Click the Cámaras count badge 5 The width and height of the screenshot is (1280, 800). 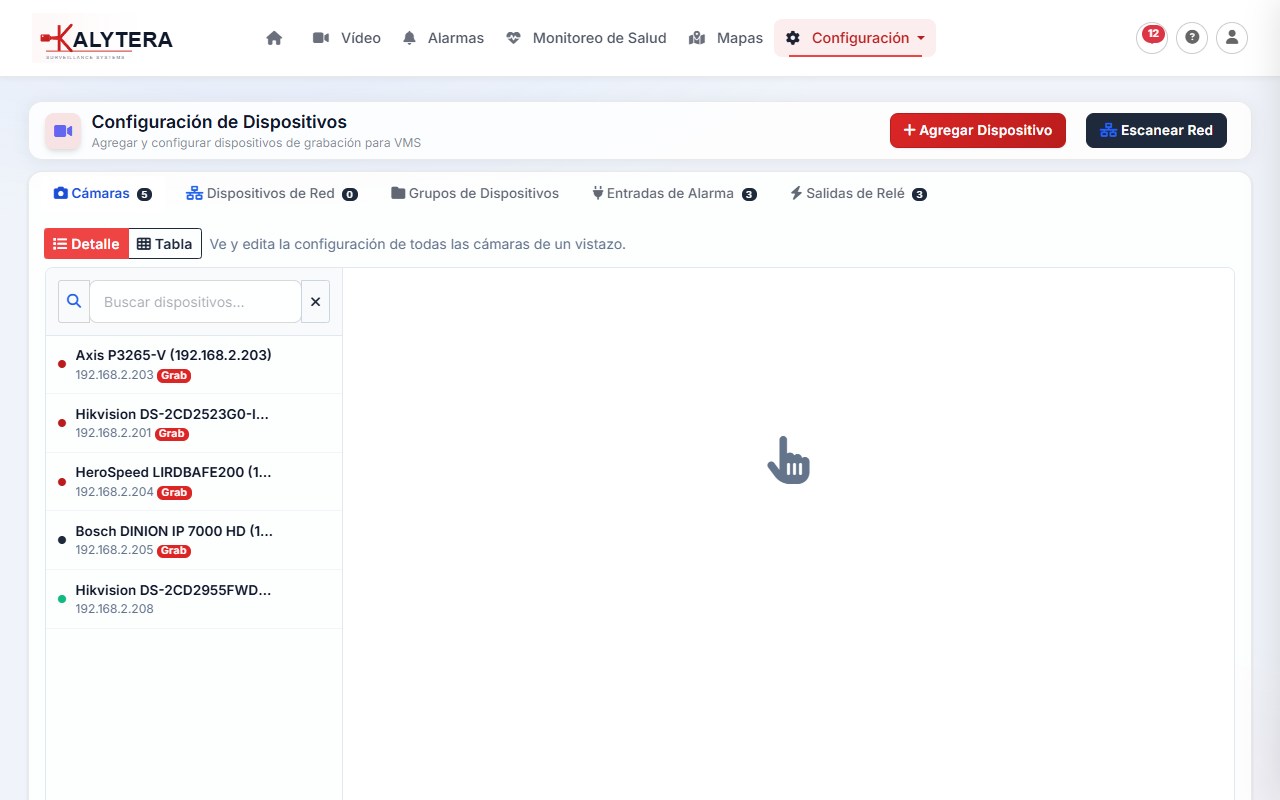tap(144, 194)
